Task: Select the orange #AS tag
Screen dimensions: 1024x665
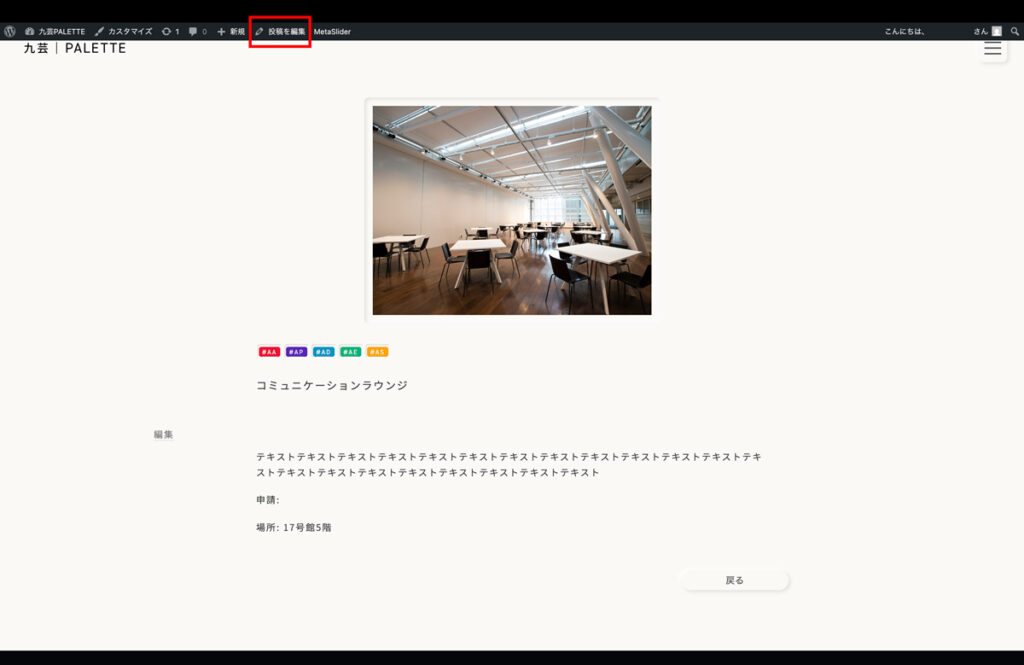Action: pyautogui.click(x=377, y=352)
